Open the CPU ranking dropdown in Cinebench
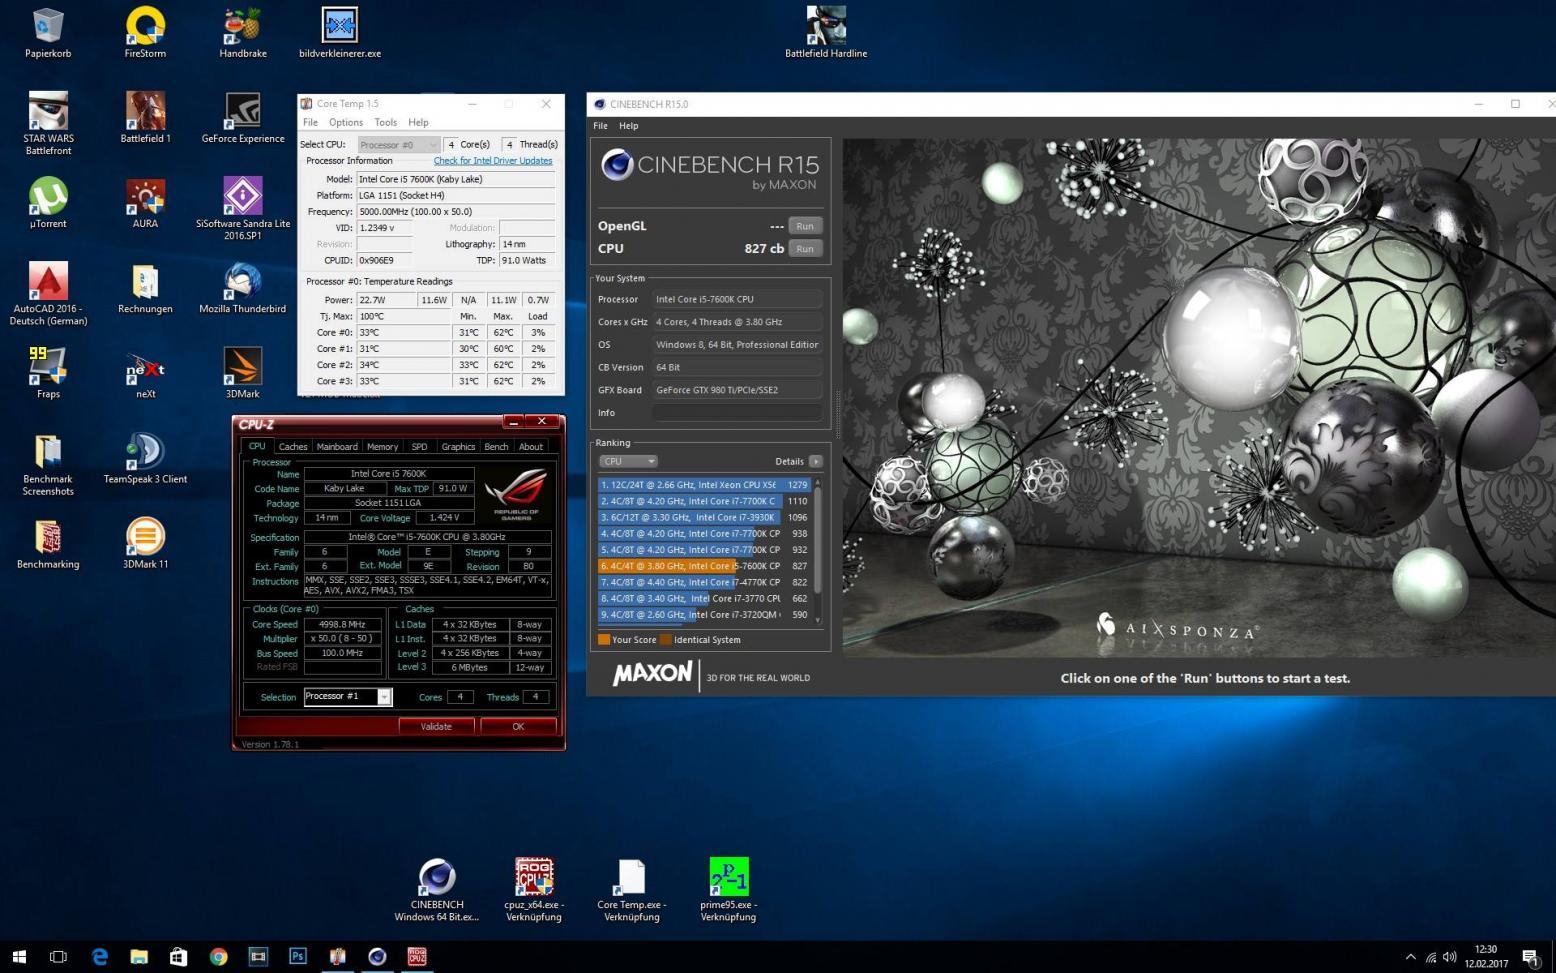The width and height of the screenshot is (1556, 973). click(627, 461)
